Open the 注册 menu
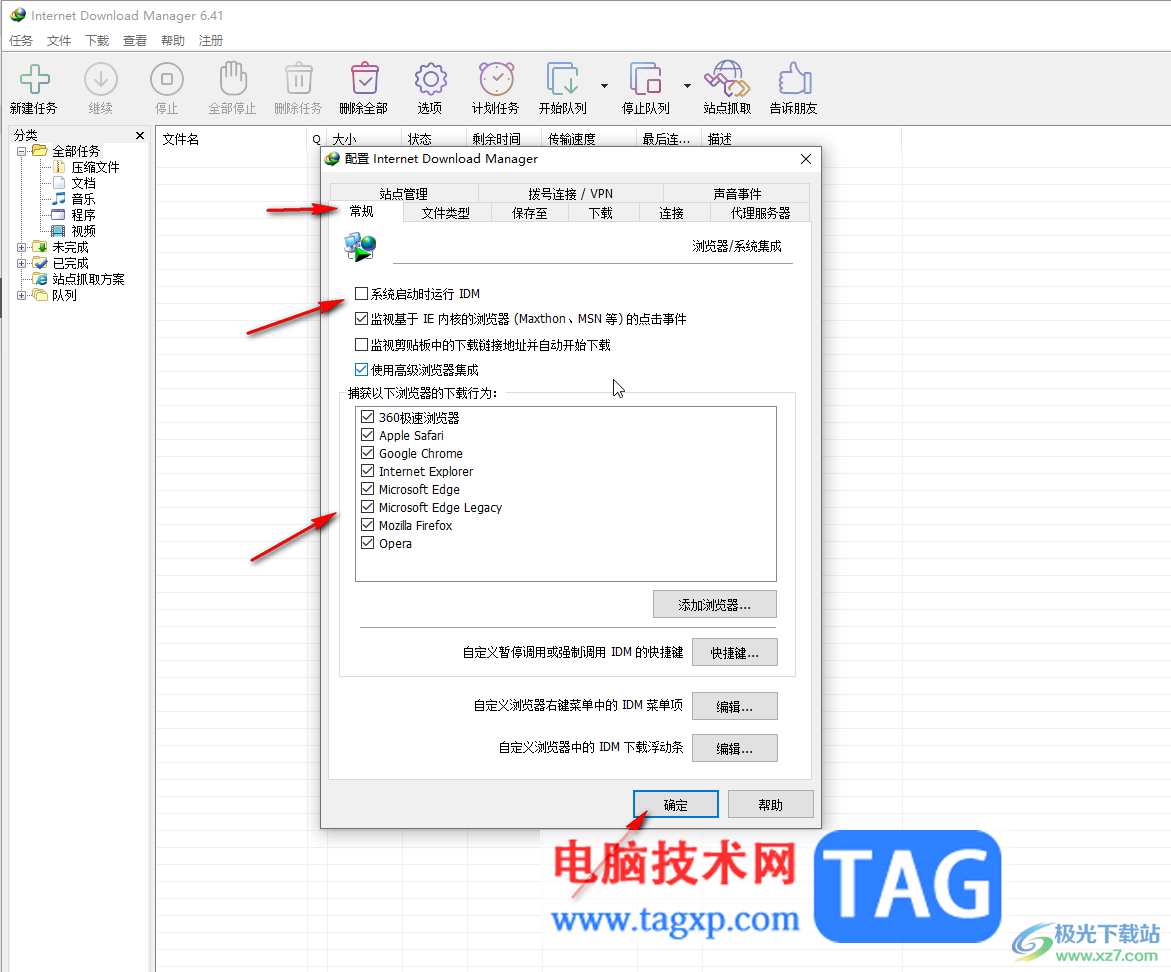Viewport: 1171px width, 972px height. 211,40
